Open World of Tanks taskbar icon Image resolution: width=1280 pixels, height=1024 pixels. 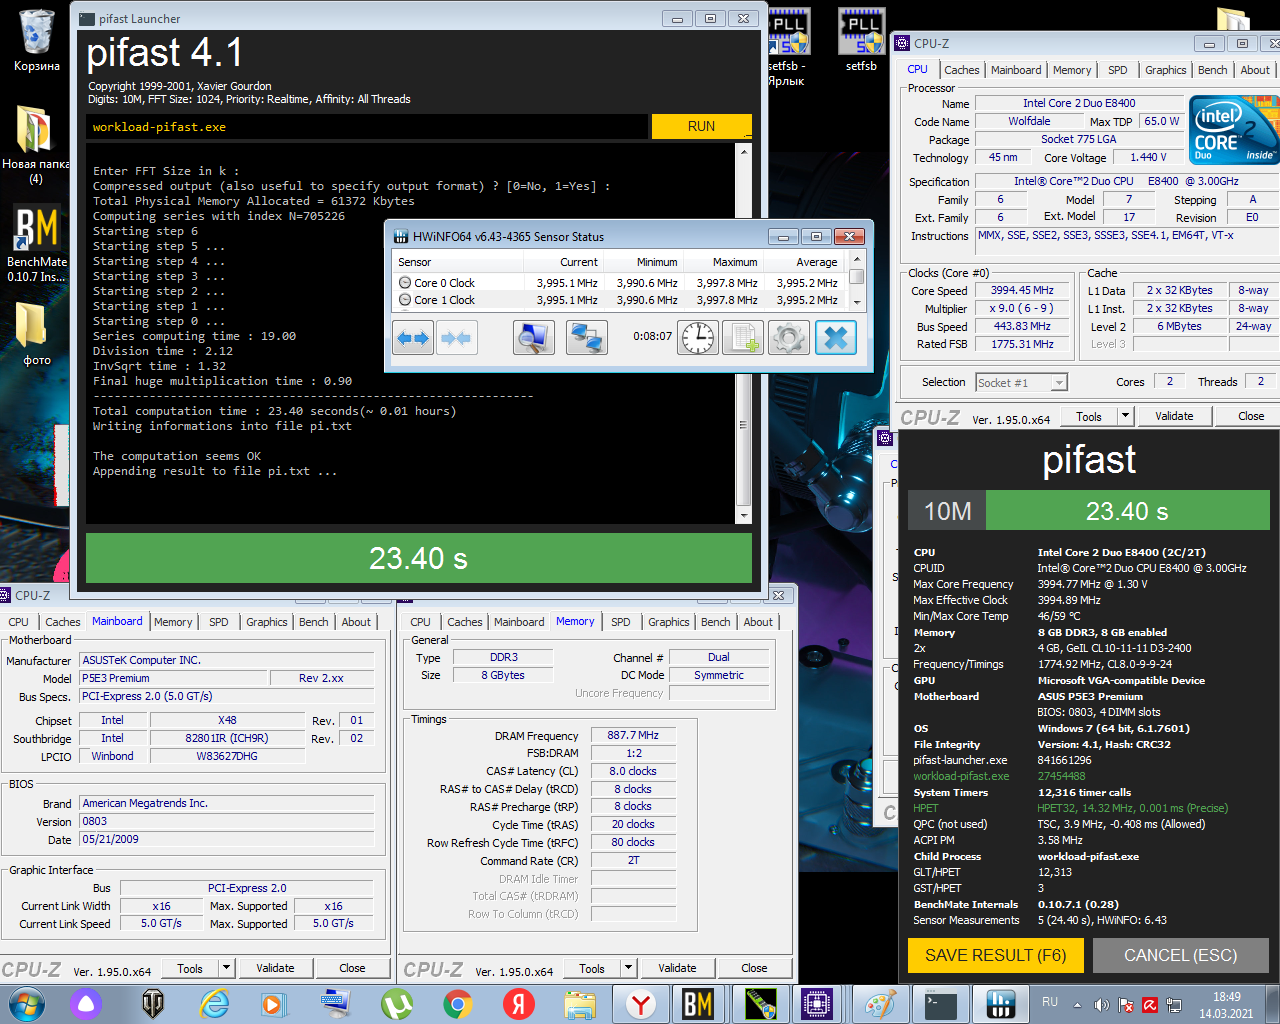pos(152,1004)
